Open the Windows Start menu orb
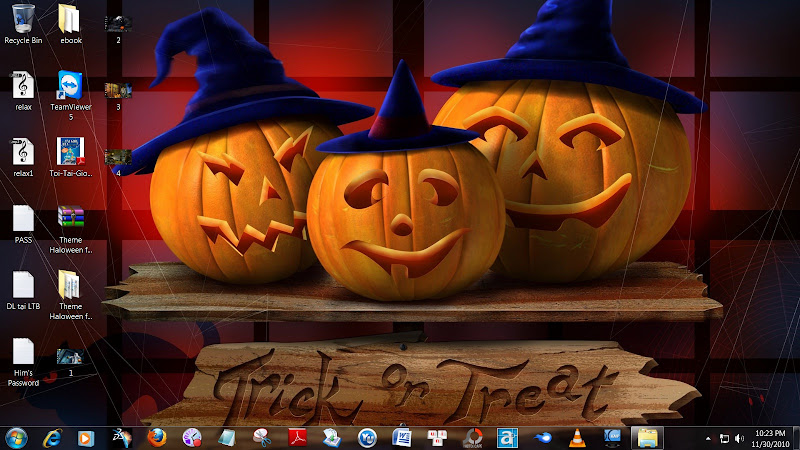Image resolution: width=800 pixels, height=450 pixels. click(17, 438)
